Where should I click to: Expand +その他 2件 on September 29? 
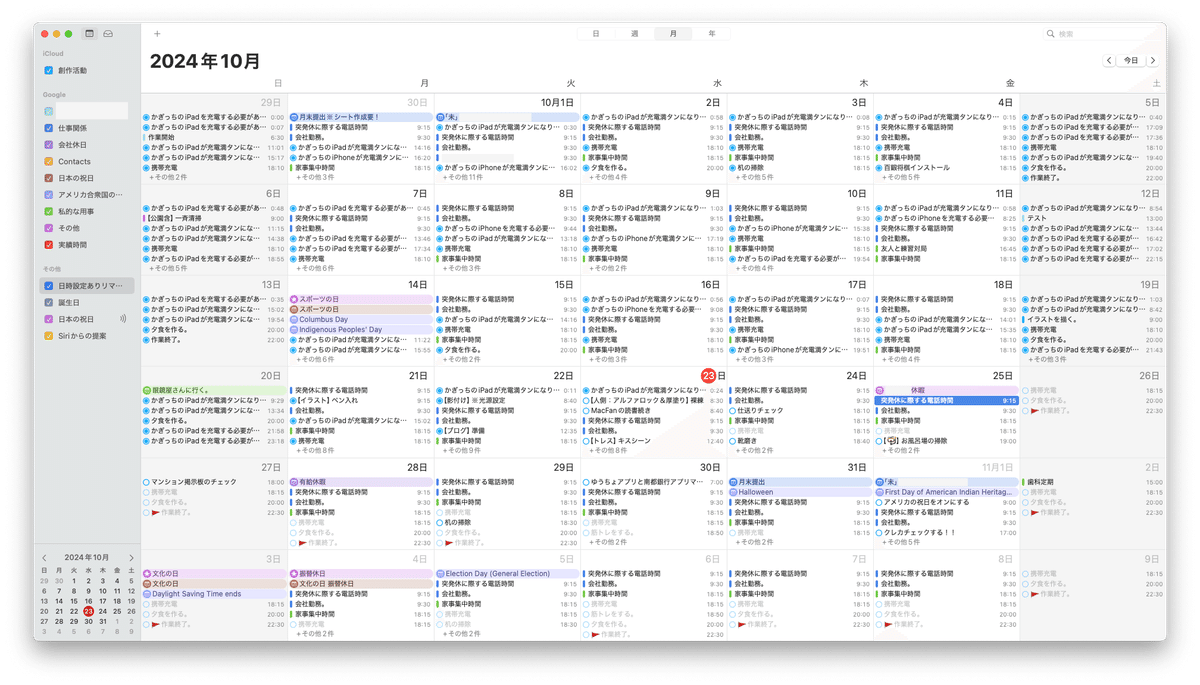click(168, 177)
